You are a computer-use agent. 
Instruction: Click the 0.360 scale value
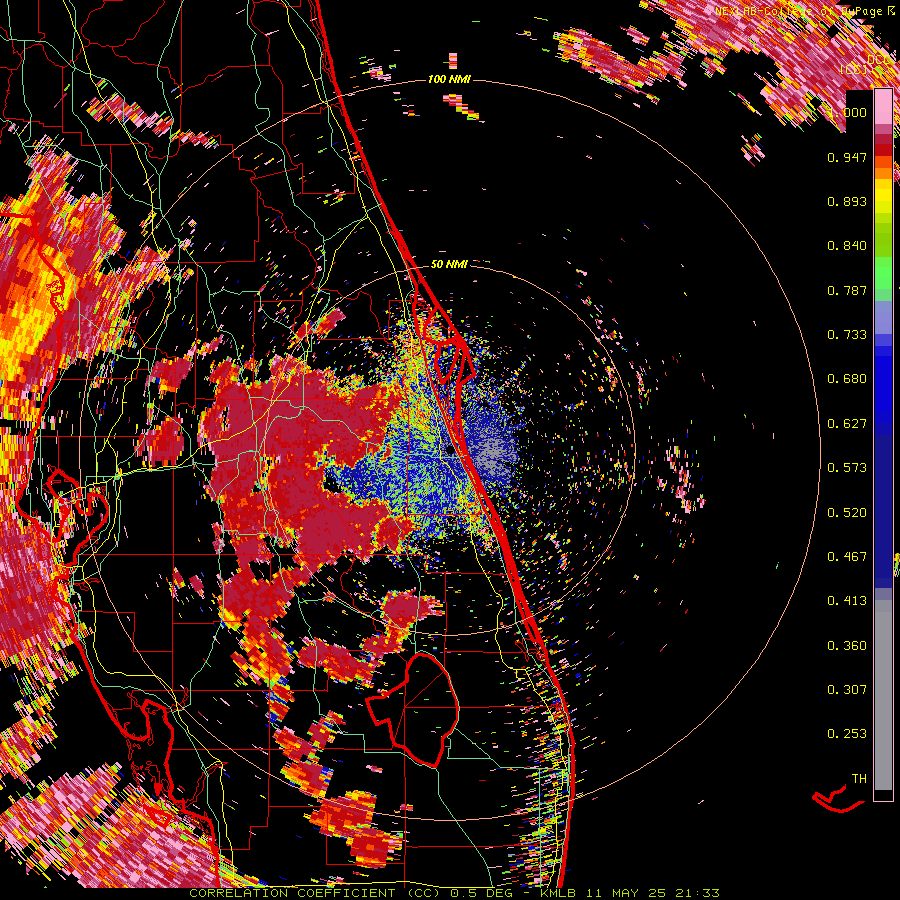[x=847, y=646]
